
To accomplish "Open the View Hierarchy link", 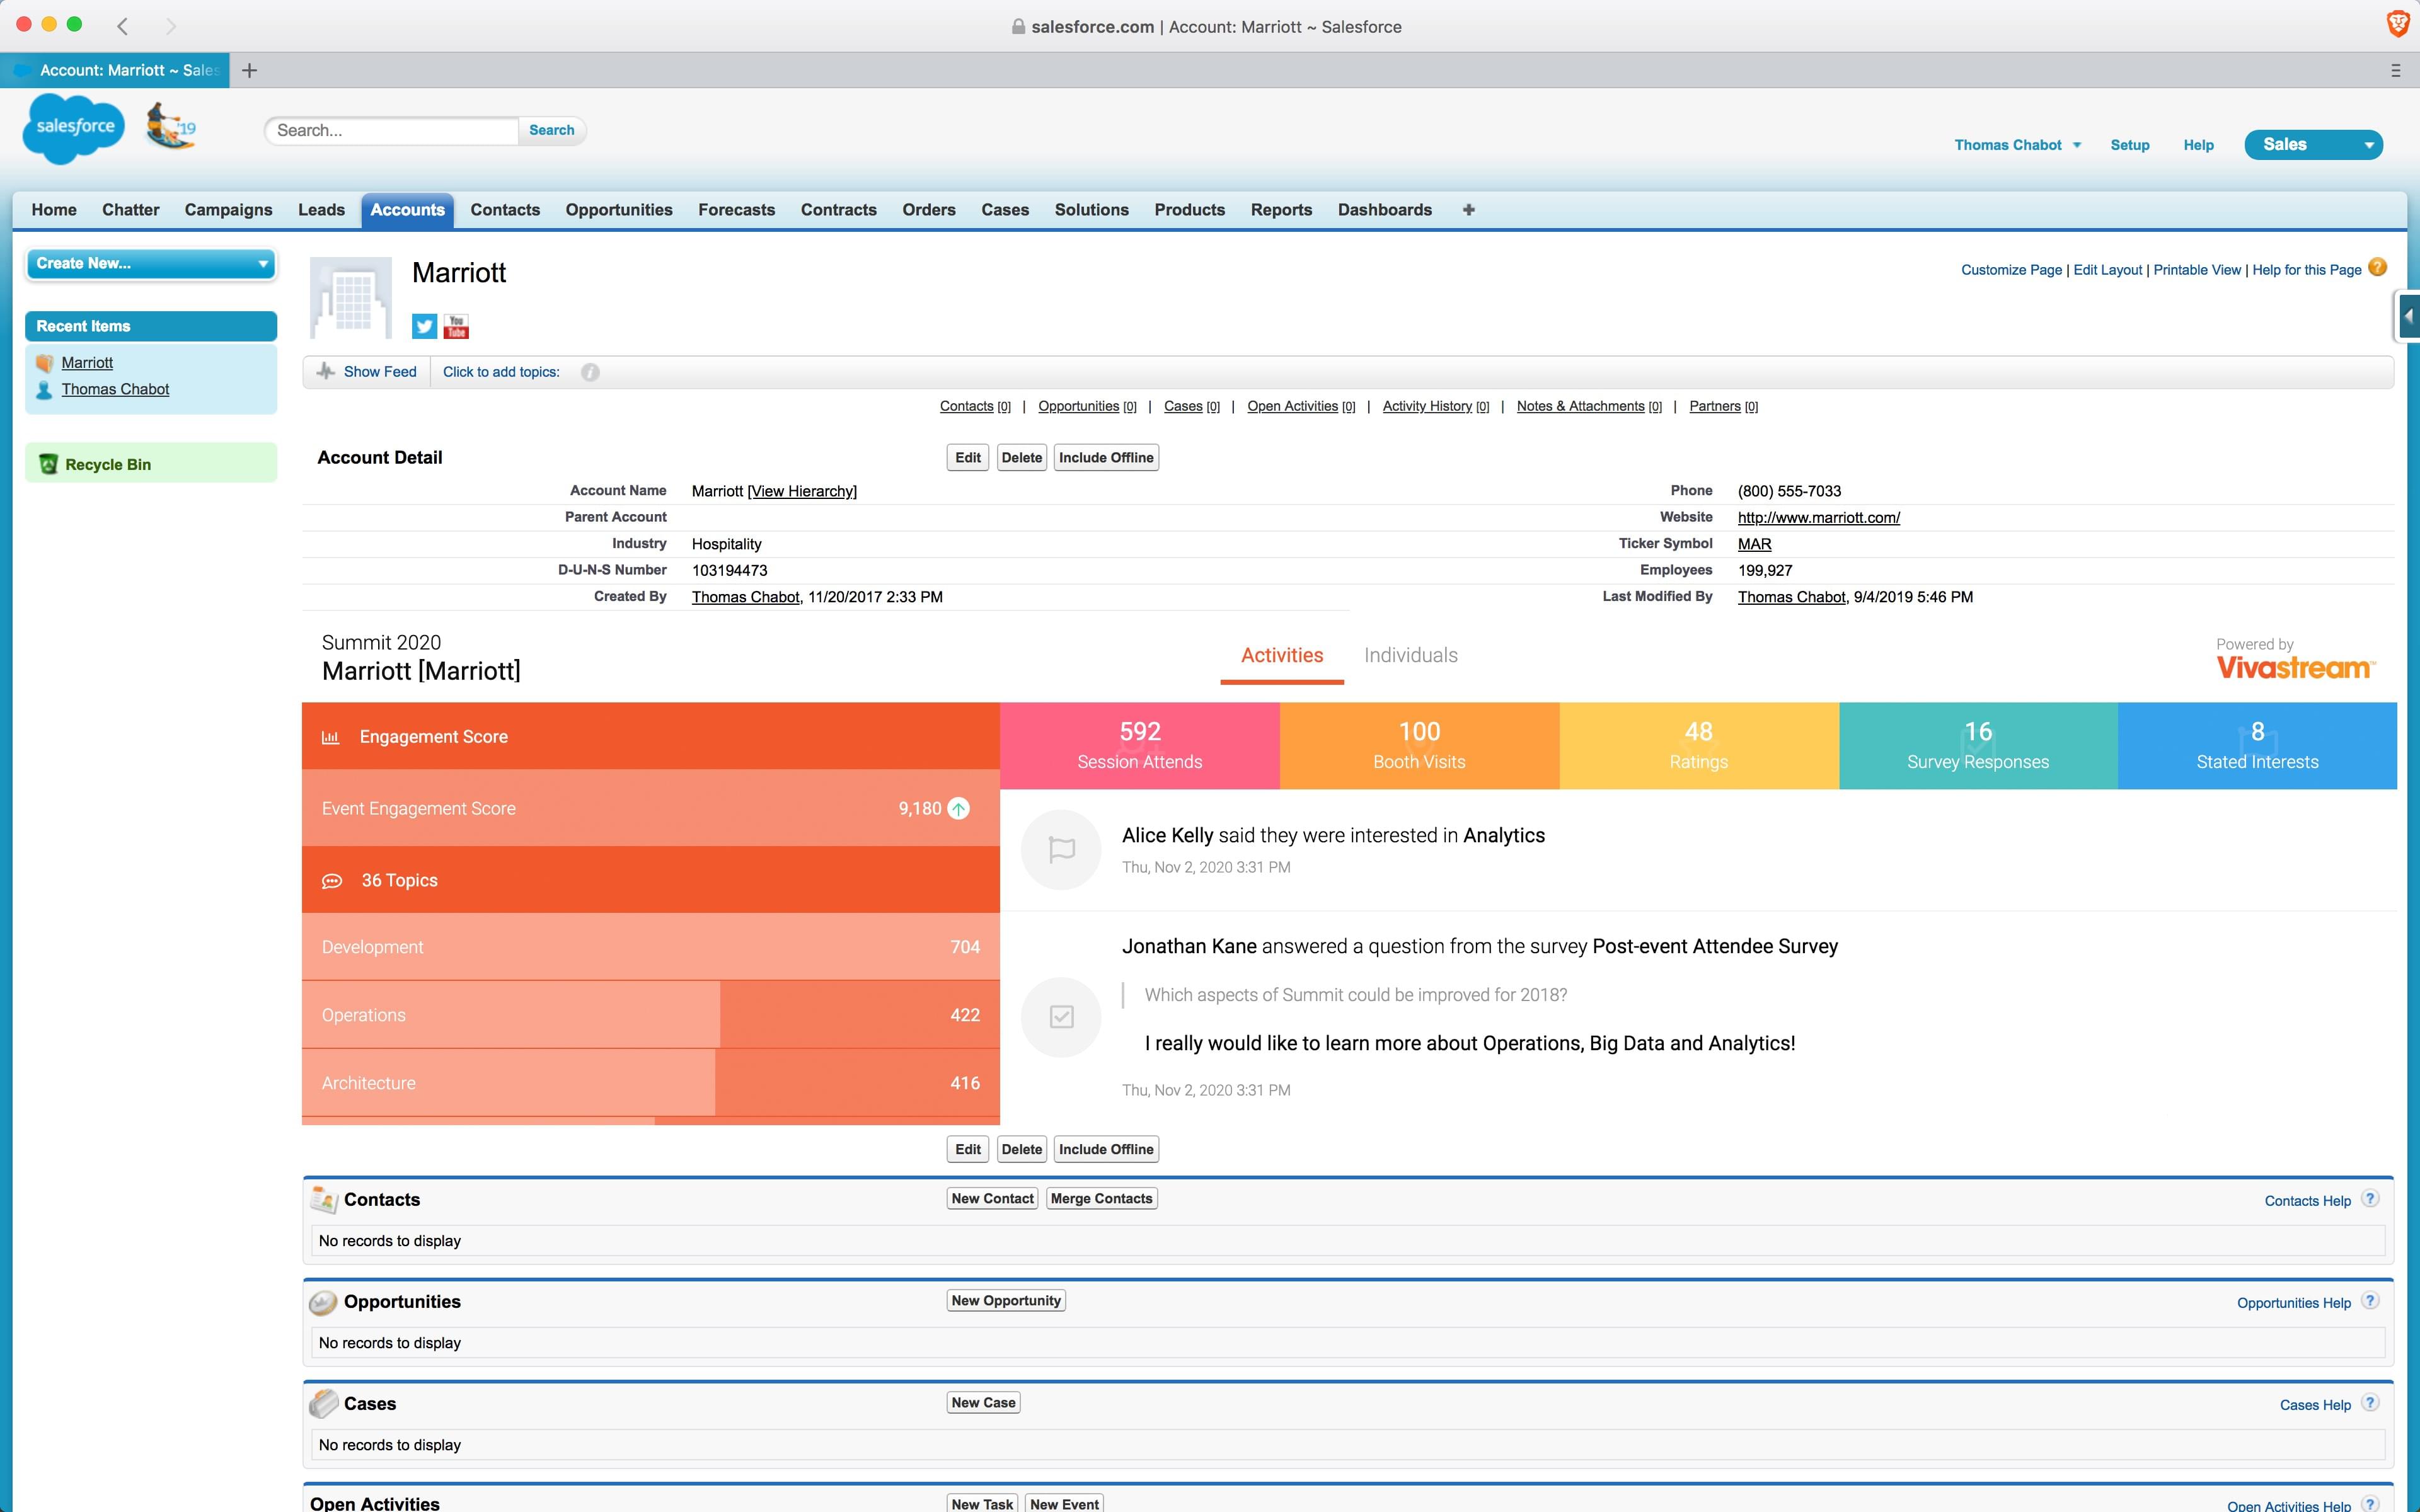I will pos(802,491).
